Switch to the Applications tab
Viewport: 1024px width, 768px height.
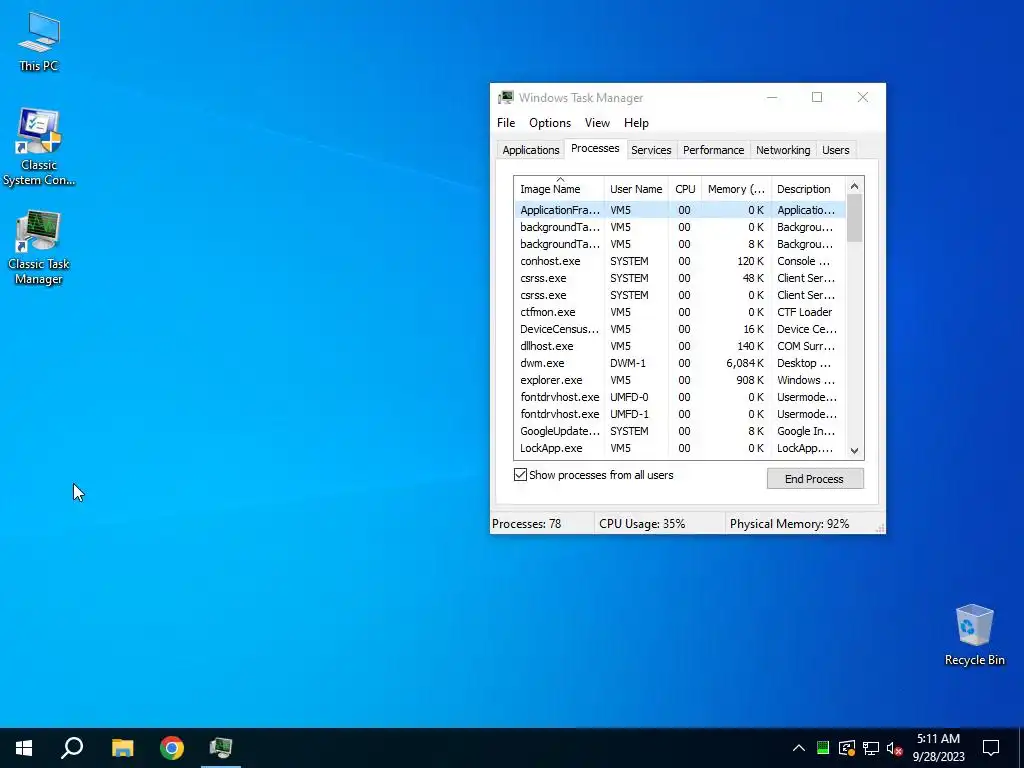click(x=530, y=150)
